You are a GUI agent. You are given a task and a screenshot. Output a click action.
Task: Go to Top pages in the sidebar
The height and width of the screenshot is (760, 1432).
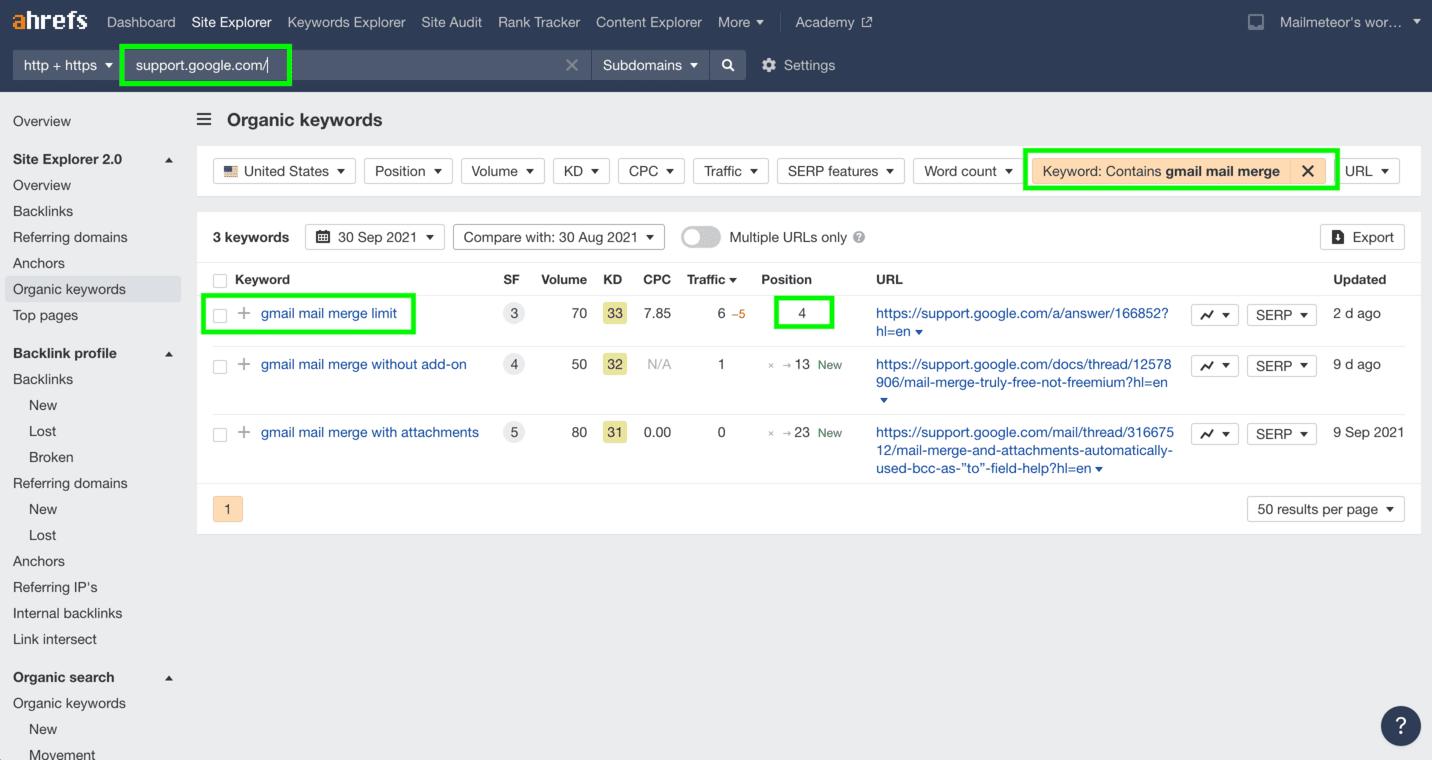[45, 315]
